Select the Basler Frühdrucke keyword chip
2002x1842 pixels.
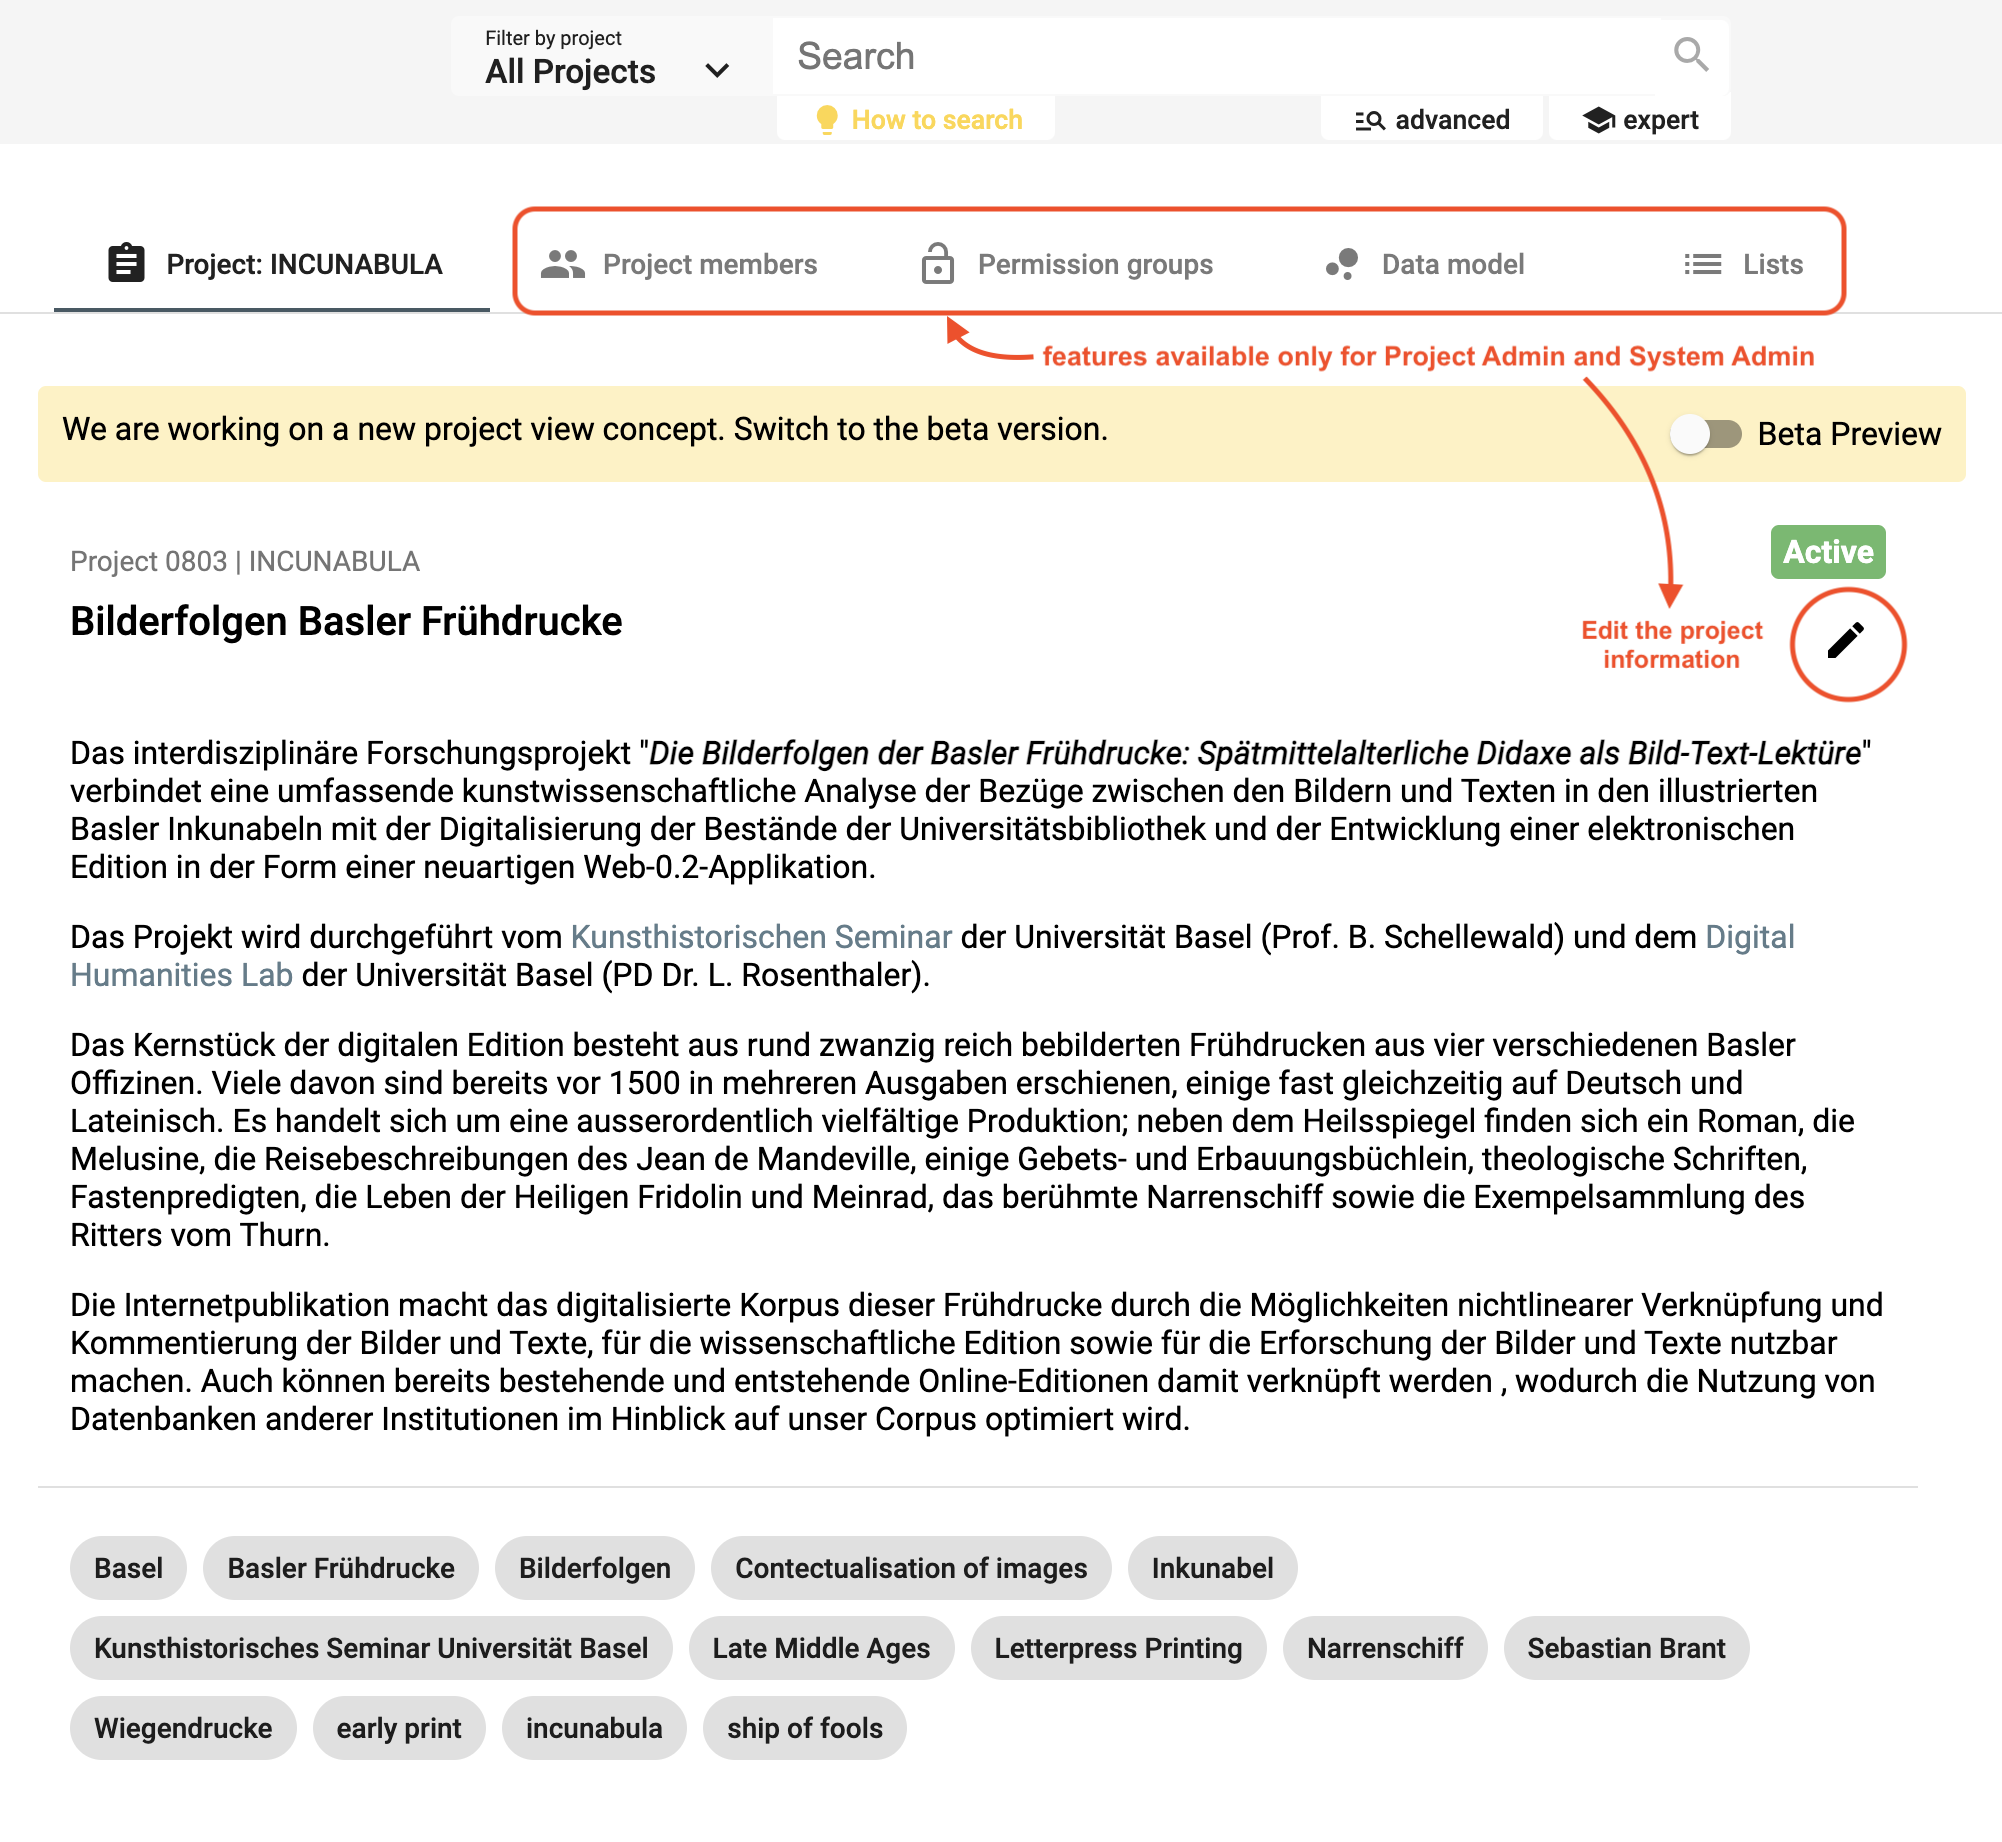click(341, 1568)
